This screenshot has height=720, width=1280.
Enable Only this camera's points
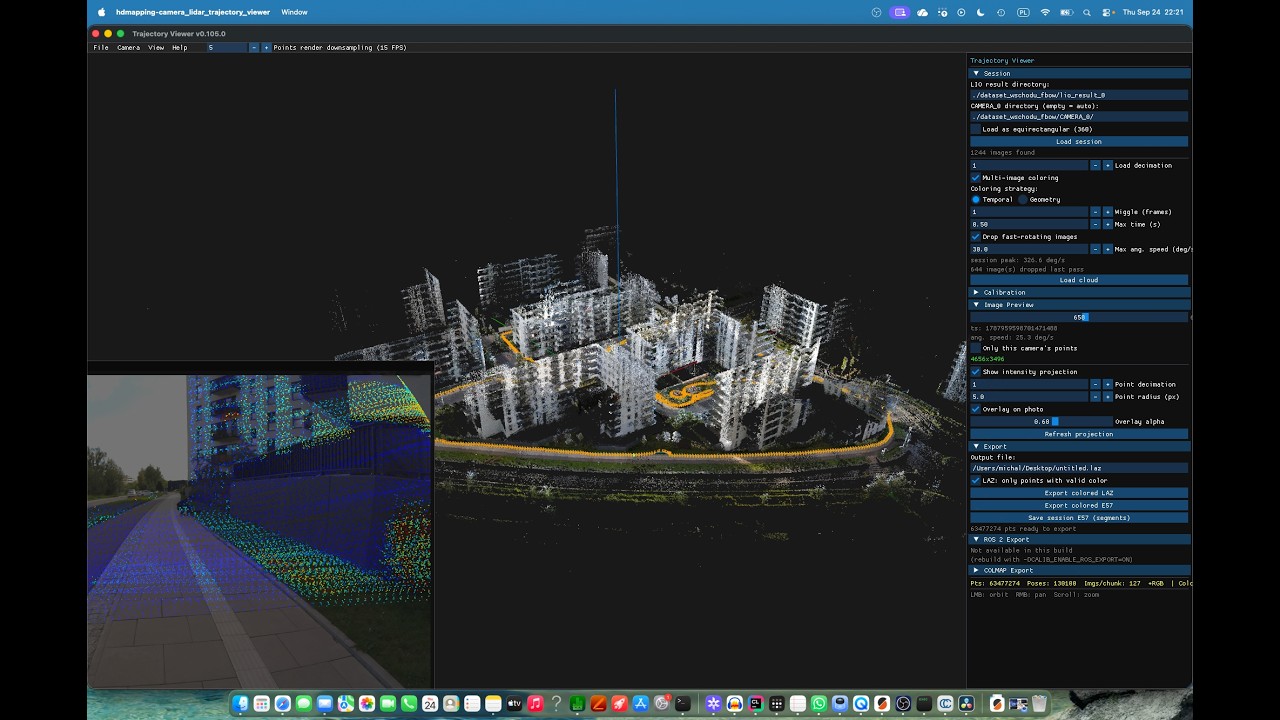976,348
